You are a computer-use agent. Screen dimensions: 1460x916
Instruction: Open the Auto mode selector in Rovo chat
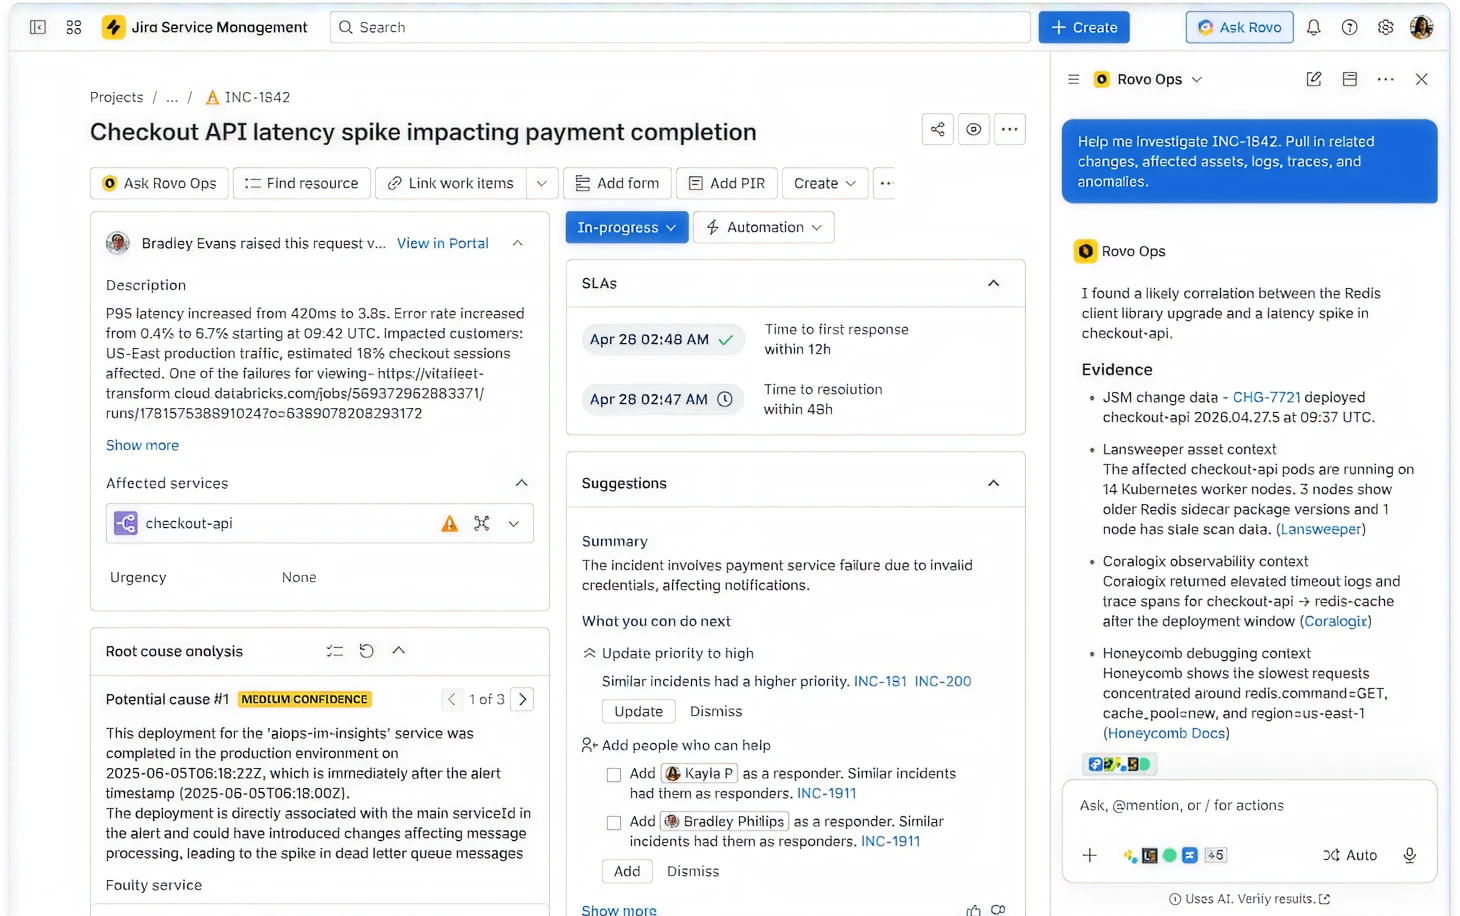(1350, 855)
